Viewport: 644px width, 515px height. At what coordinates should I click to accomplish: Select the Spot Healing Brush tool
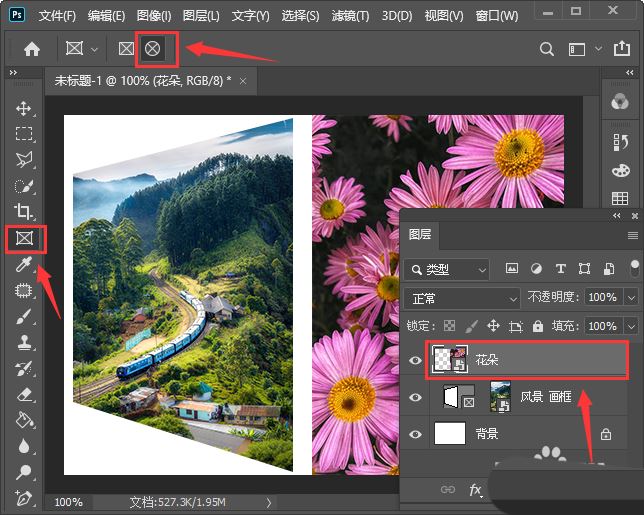[23, 291]
